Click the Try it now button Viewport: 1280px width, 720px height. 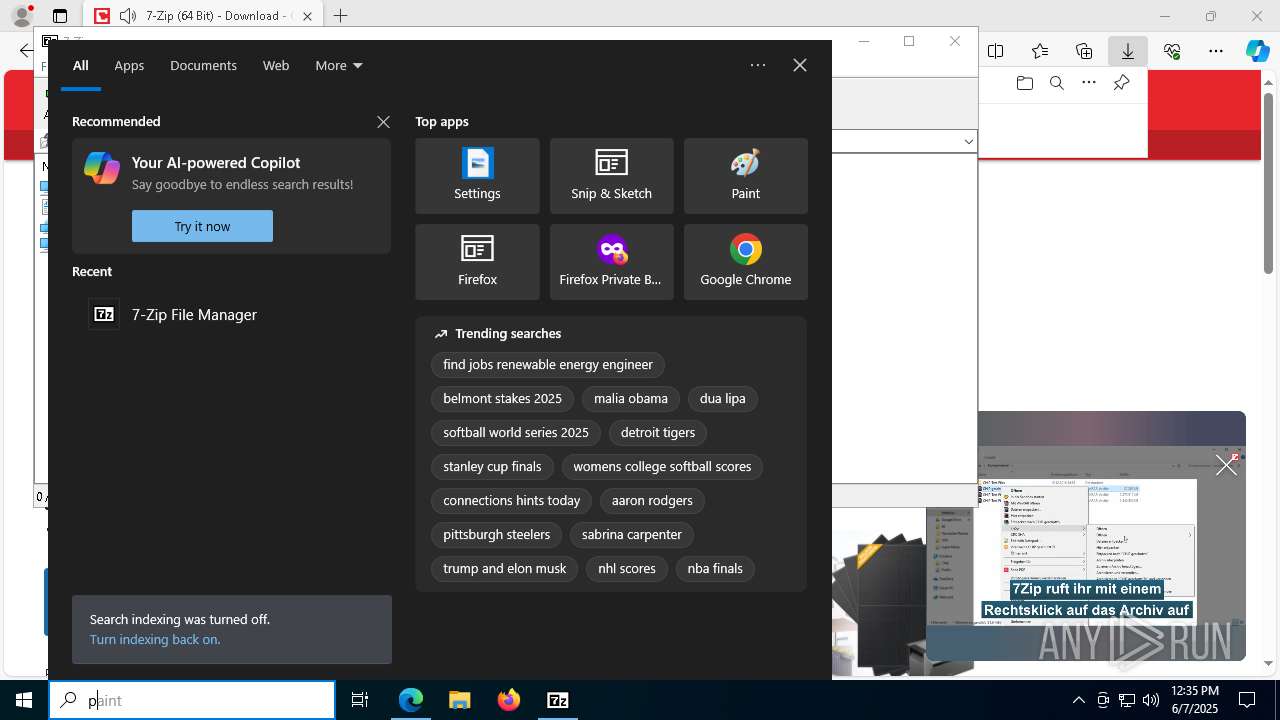pos(202,226)
